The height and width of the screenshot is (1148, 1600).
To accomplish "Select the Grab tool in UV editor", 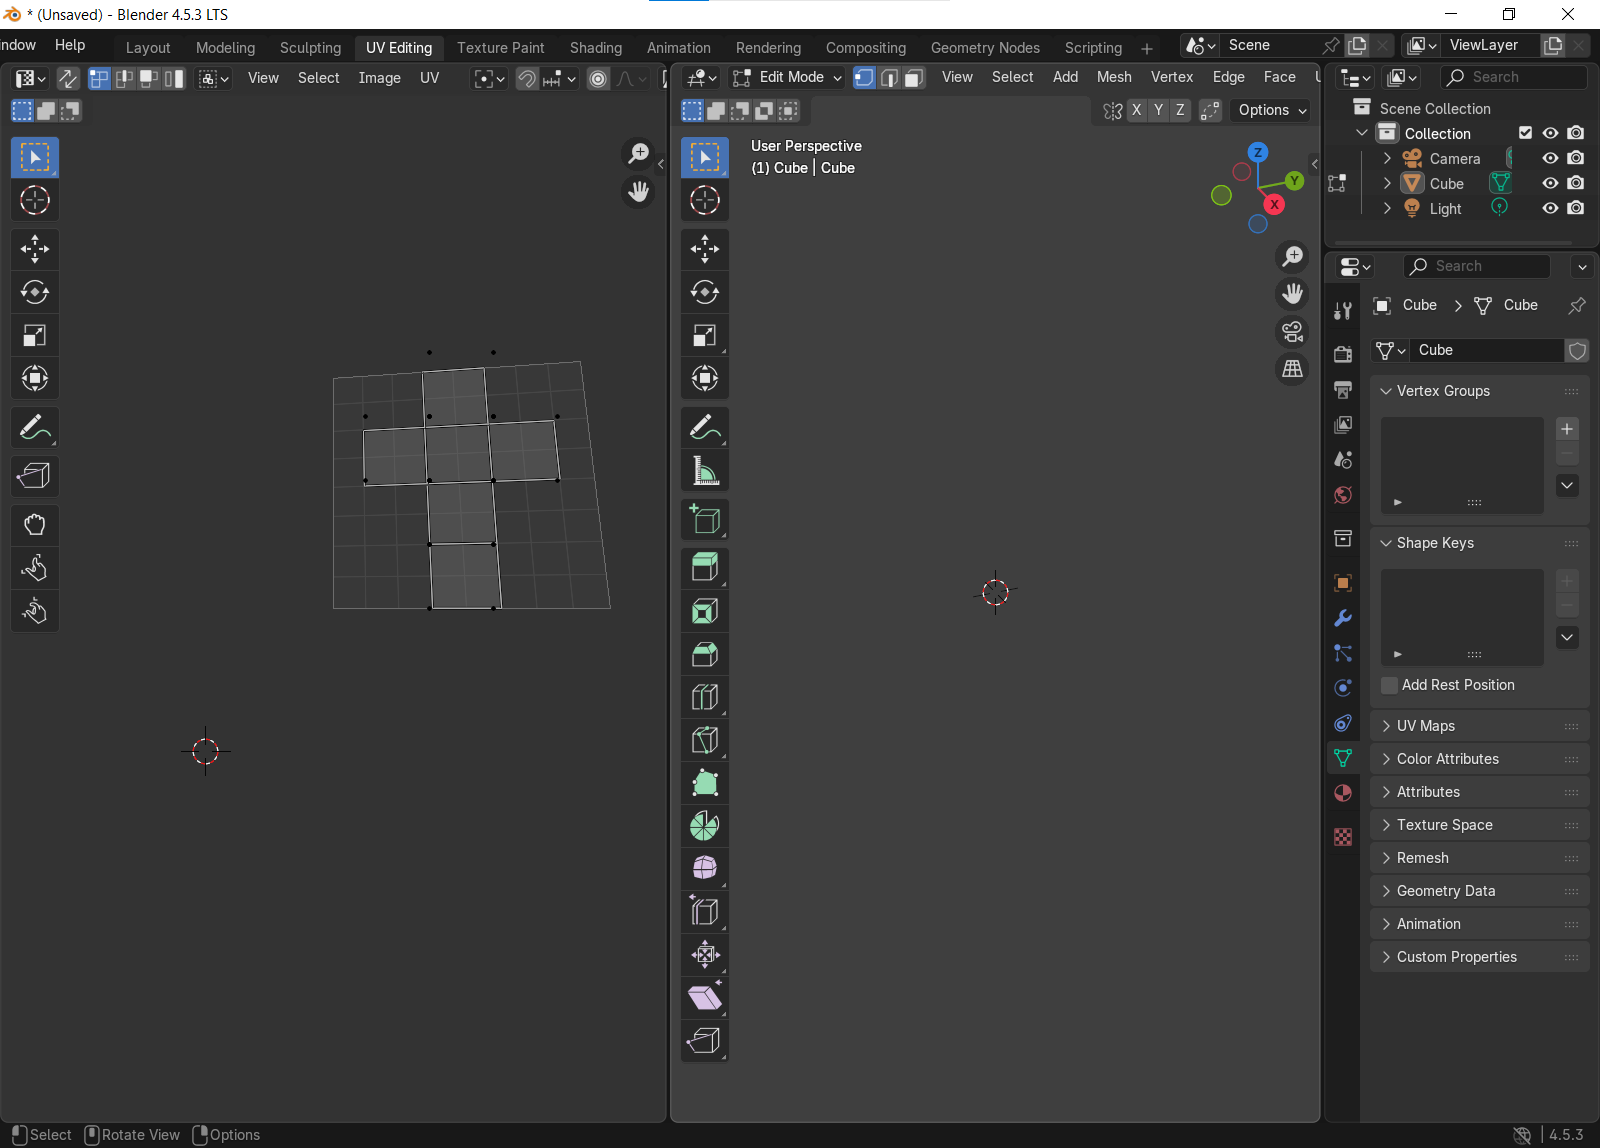I will pos(35,525).
